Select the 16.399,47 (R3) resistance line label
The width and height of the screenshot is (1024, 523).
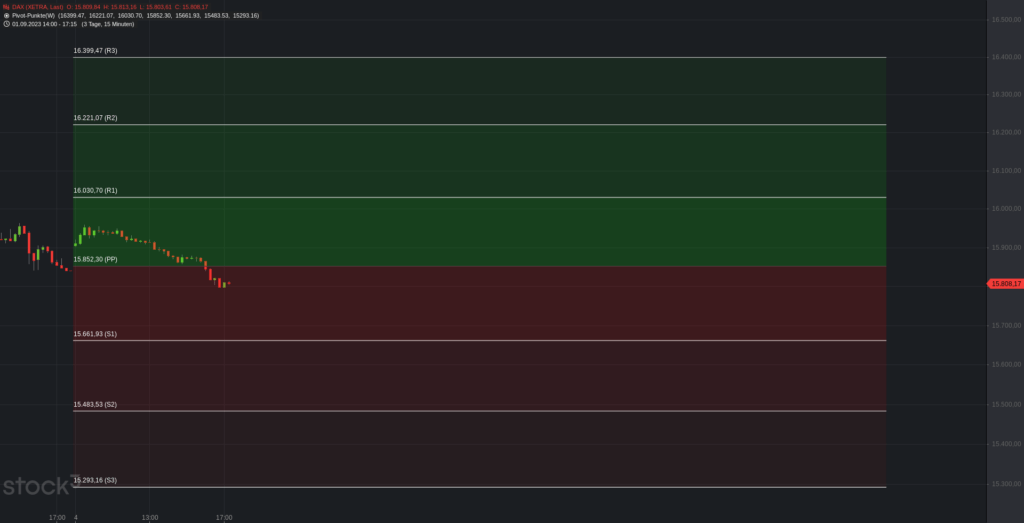(x=96, y=50)
